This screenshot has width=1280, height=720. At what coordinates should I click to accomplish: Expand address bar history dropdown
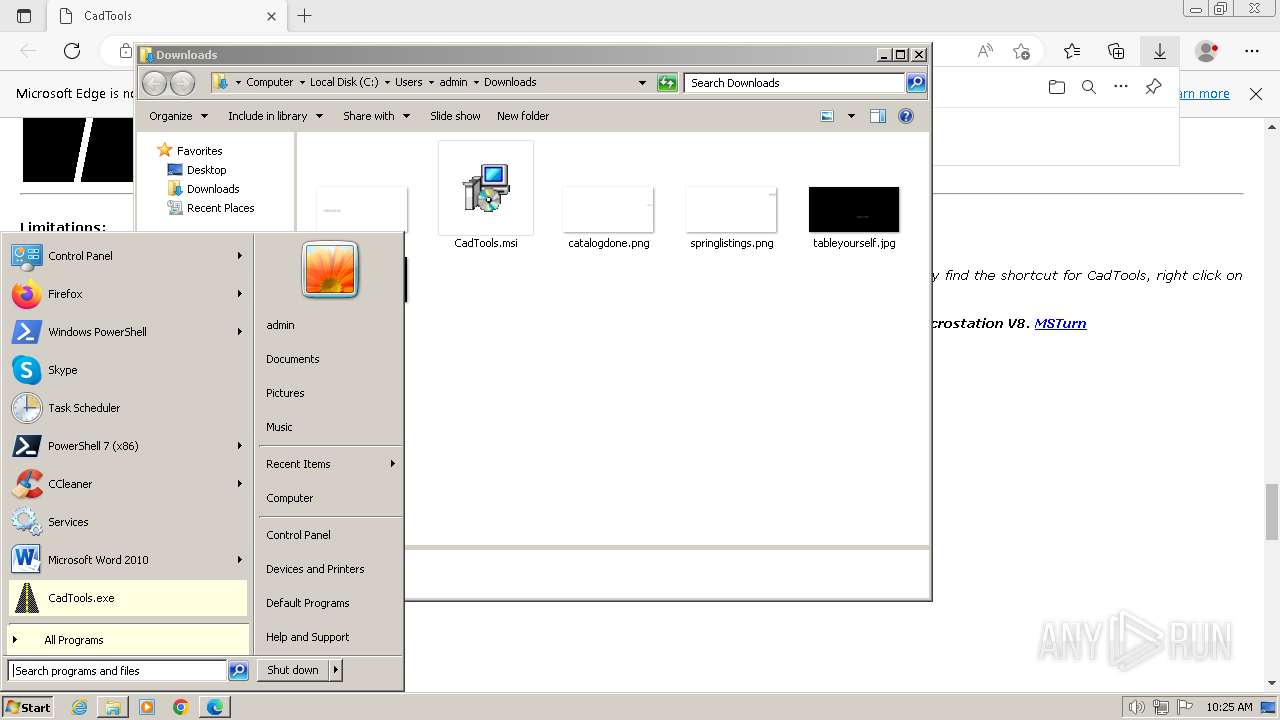coord(642,83)
